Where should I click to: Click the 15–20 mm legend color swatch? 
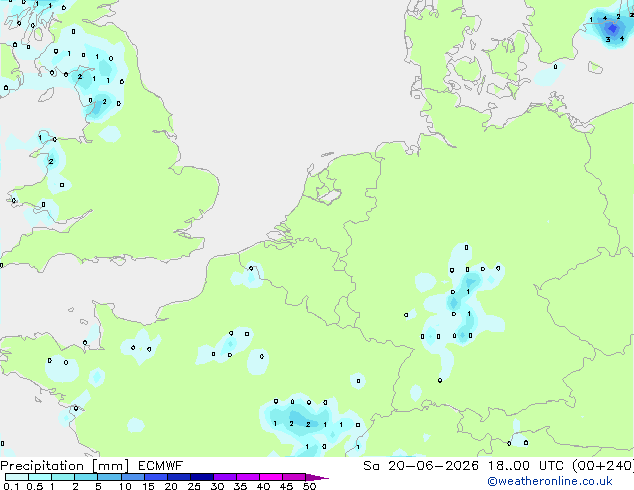(x=155, y=477)
